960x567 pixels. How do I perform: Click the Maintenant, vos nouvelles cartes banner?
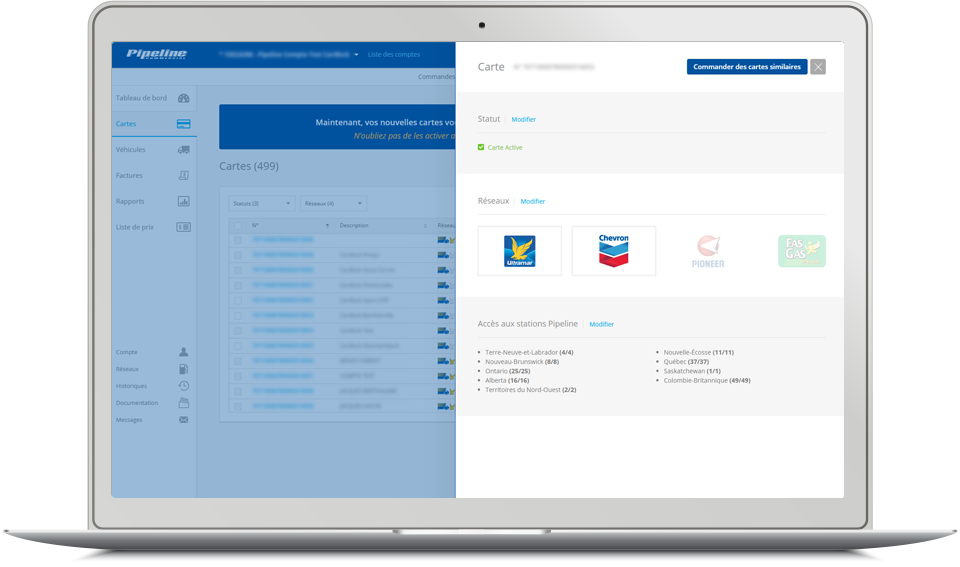(337, 127)
